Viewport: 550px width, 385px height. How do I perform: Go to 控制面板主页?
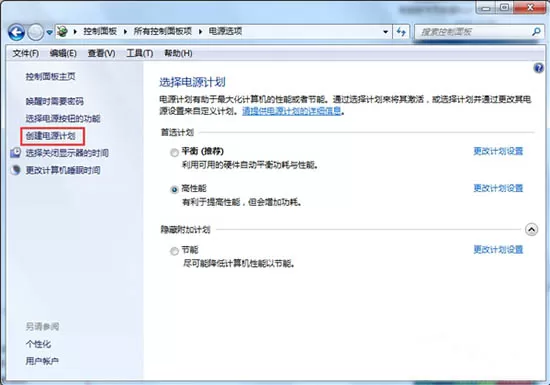(x=51, y=76)
